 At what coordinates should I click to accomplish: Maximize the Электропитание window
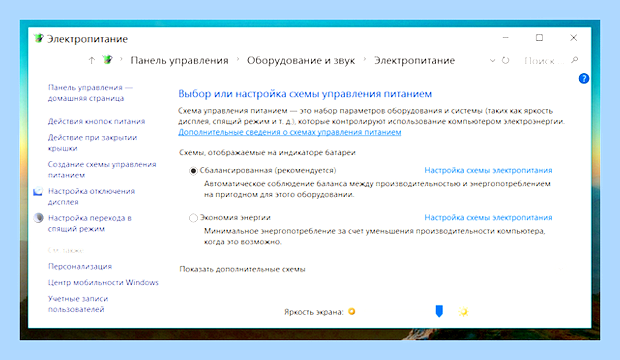point(539,38)
